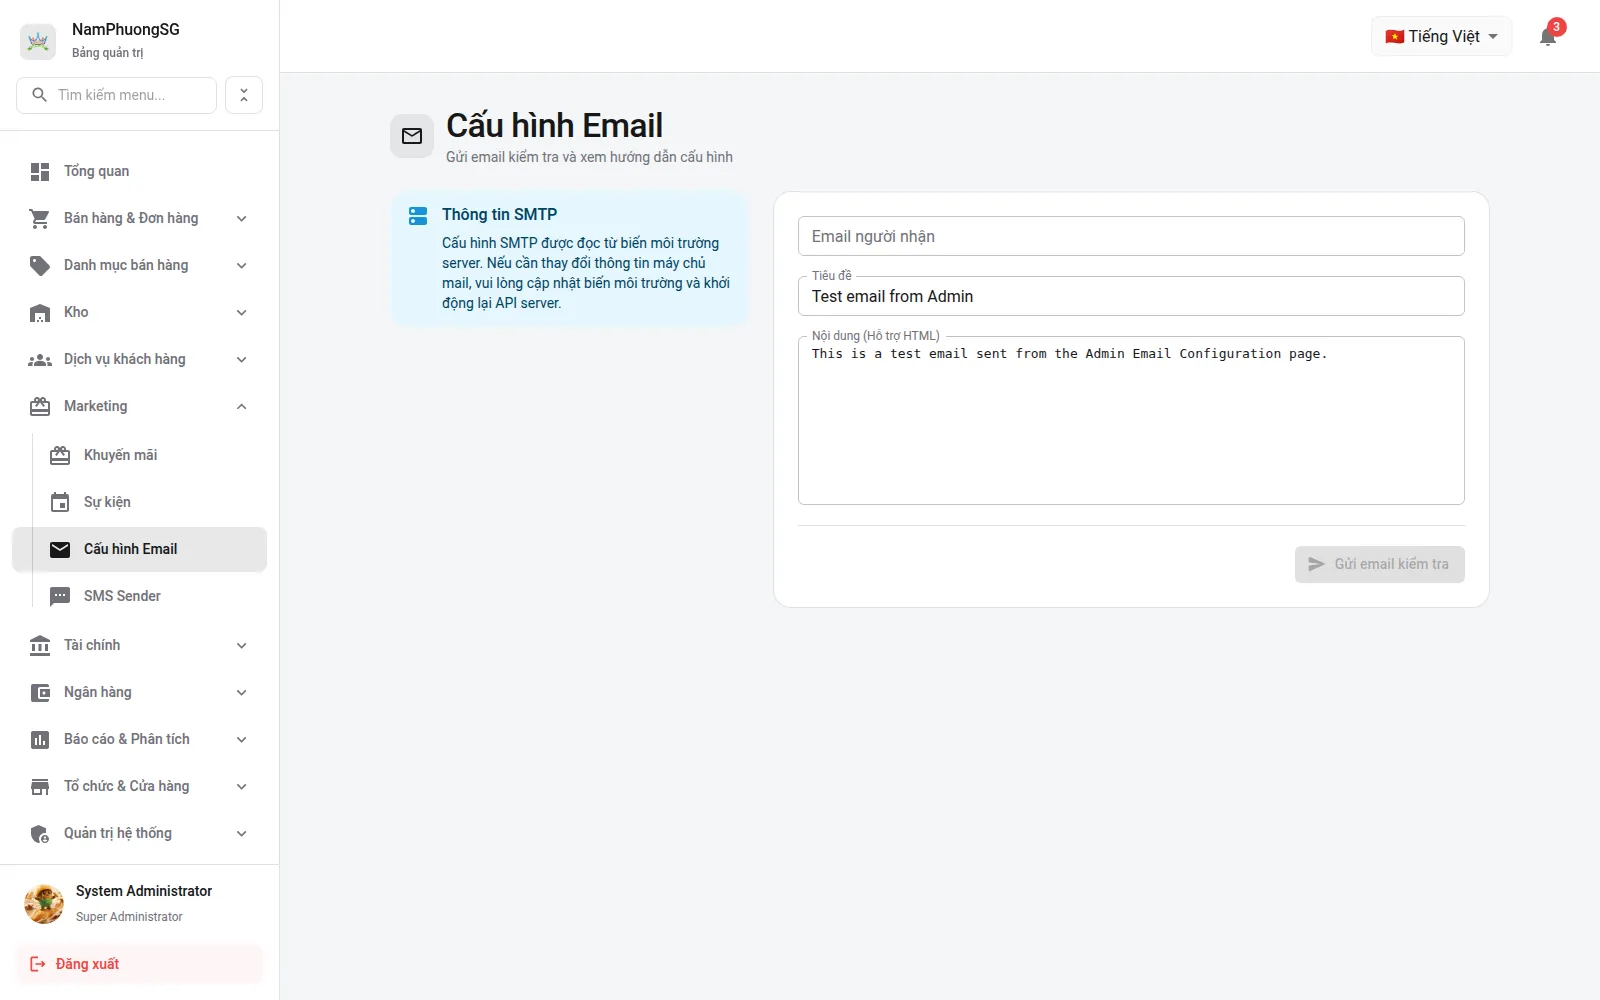Click the collapse-all menu arrows button
This screenshot has width=1600, height=1000.
244,95
